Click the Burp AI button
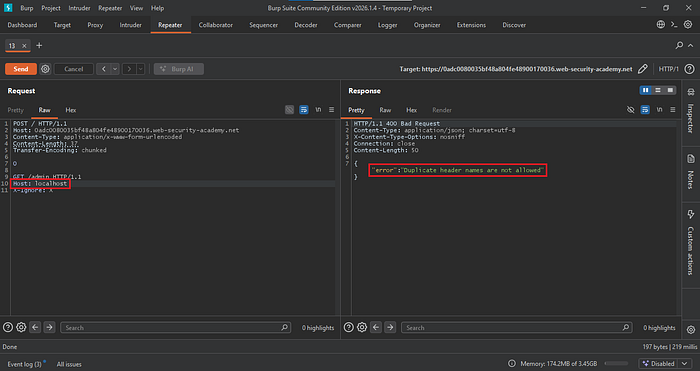 [179, 69]
